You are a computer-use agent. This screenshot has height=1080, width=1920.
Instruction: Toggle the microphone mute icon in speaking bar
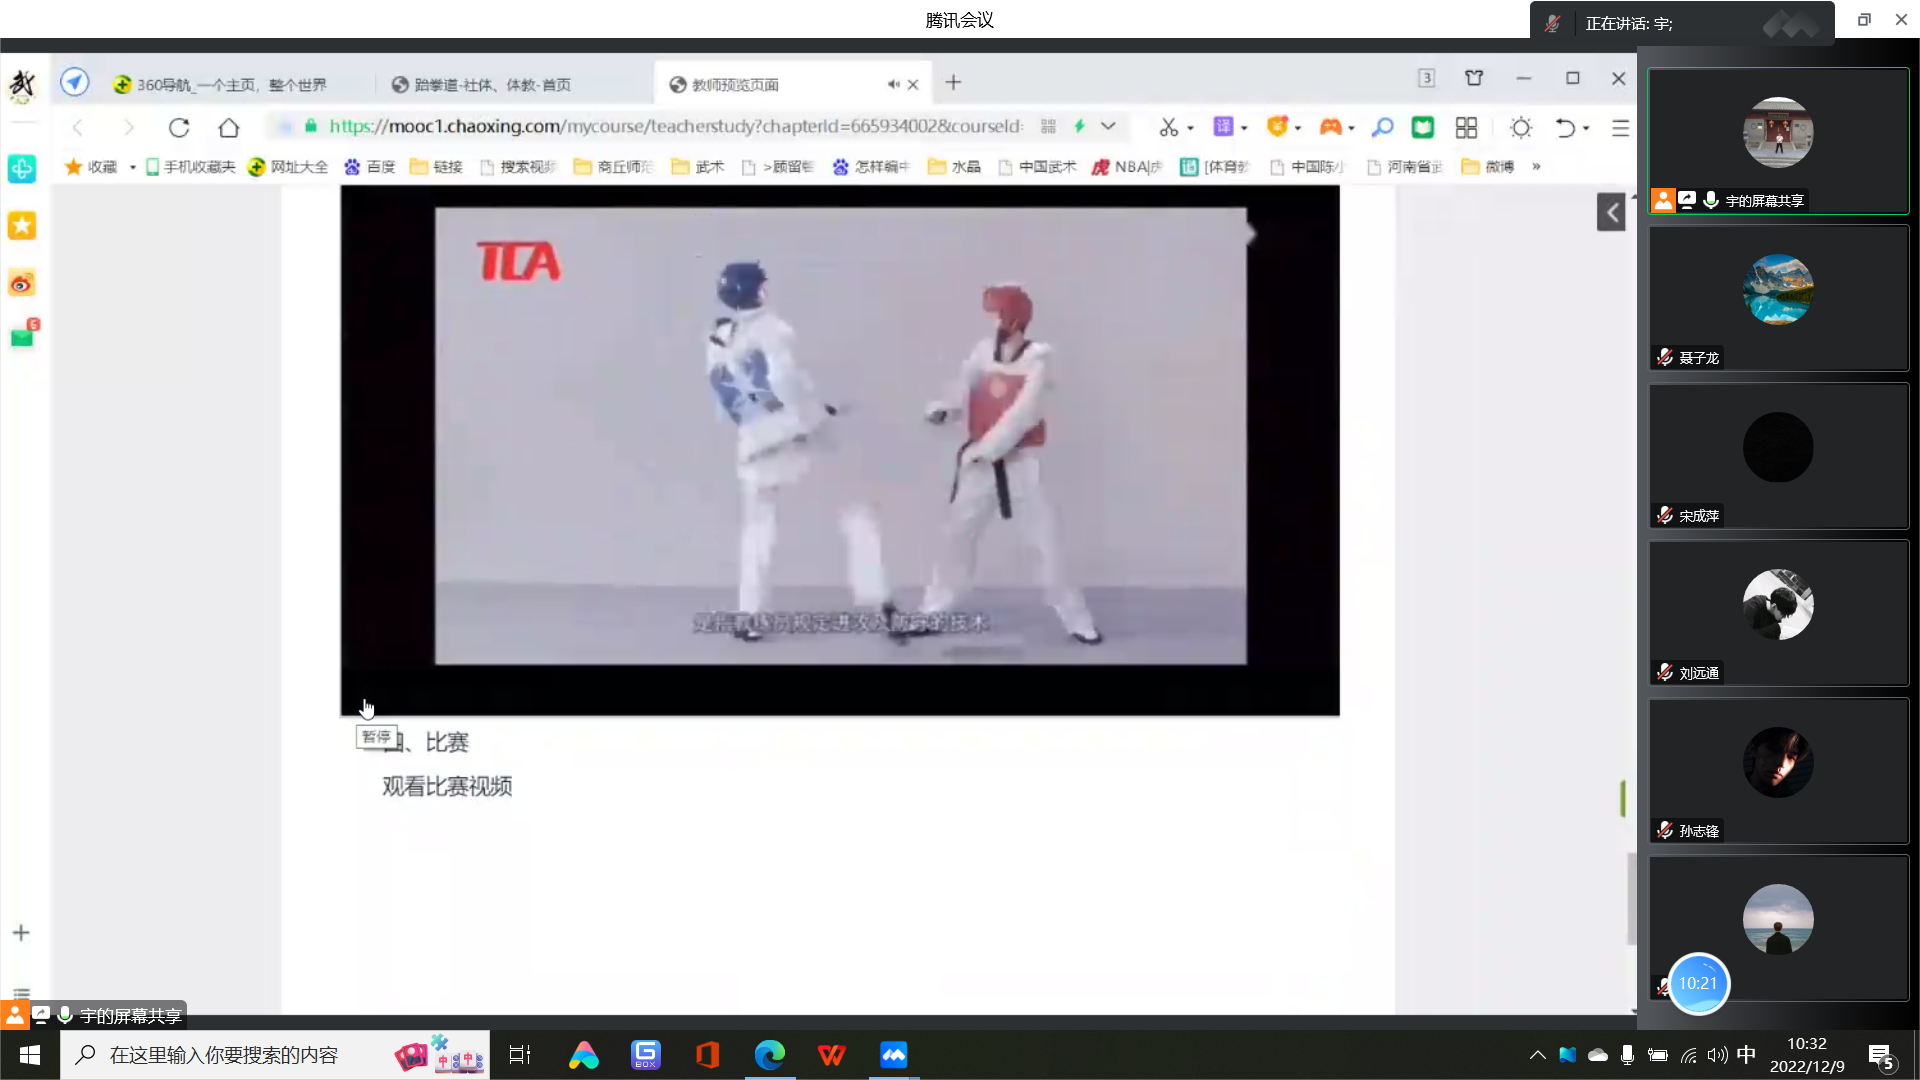(x=1553, y=23)
